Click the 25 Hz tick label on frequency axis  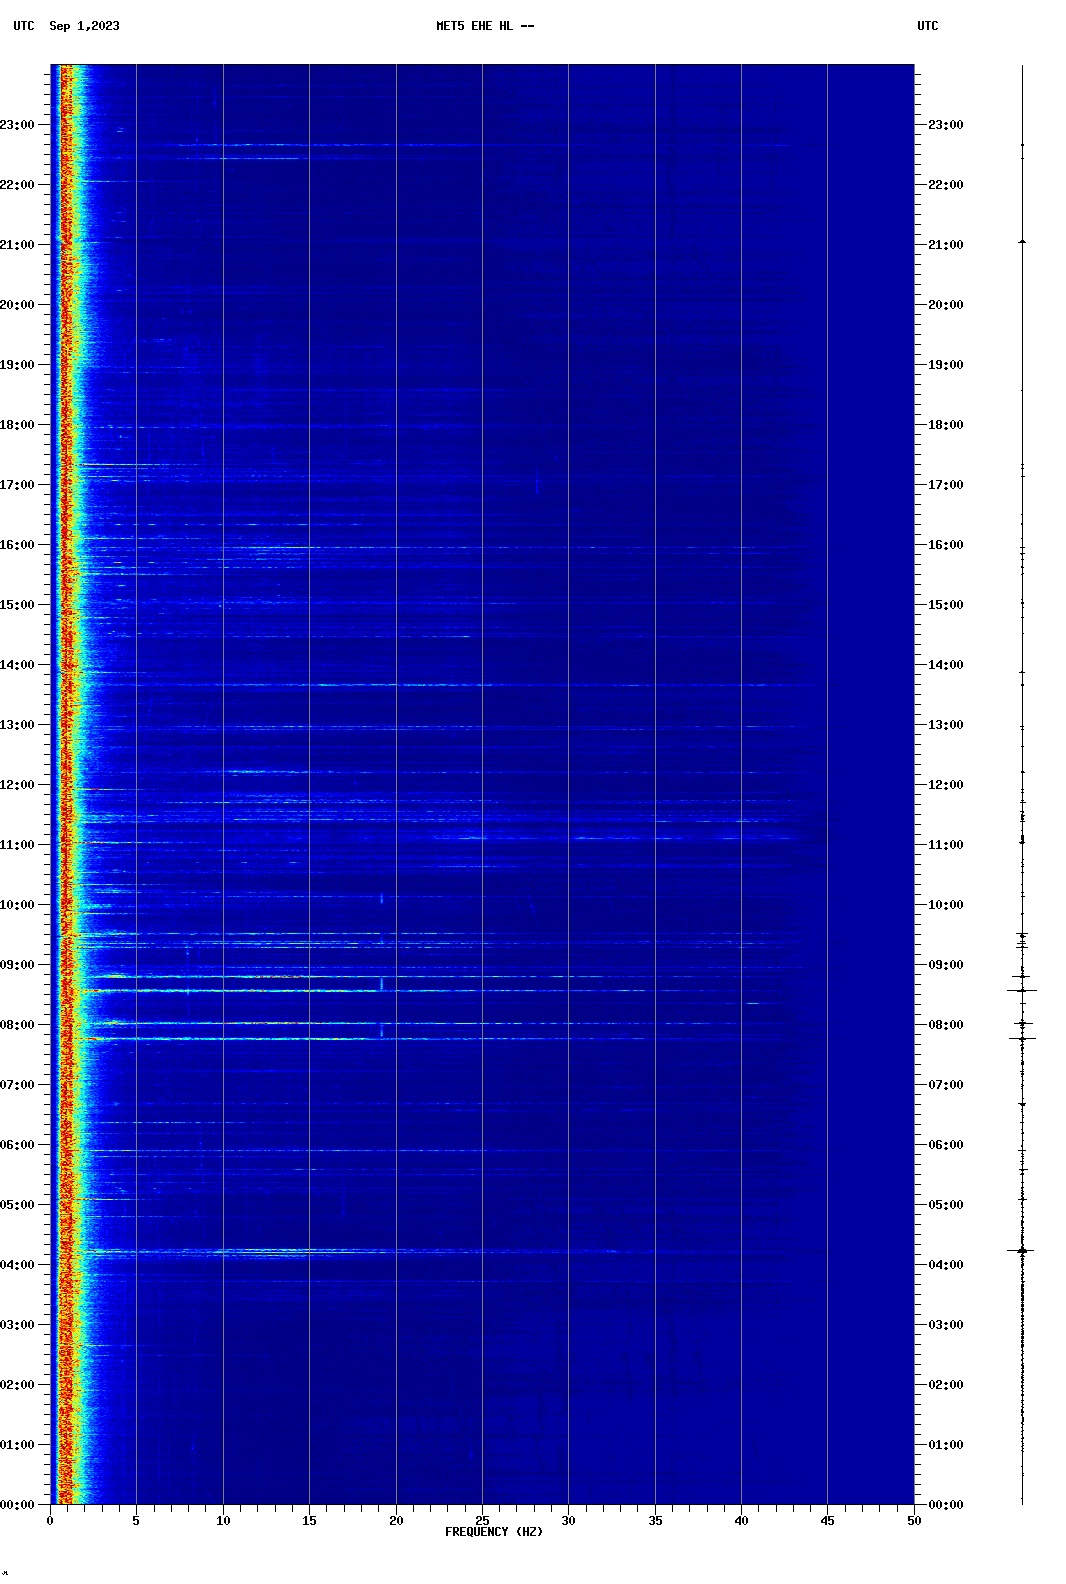[482, 1521]
